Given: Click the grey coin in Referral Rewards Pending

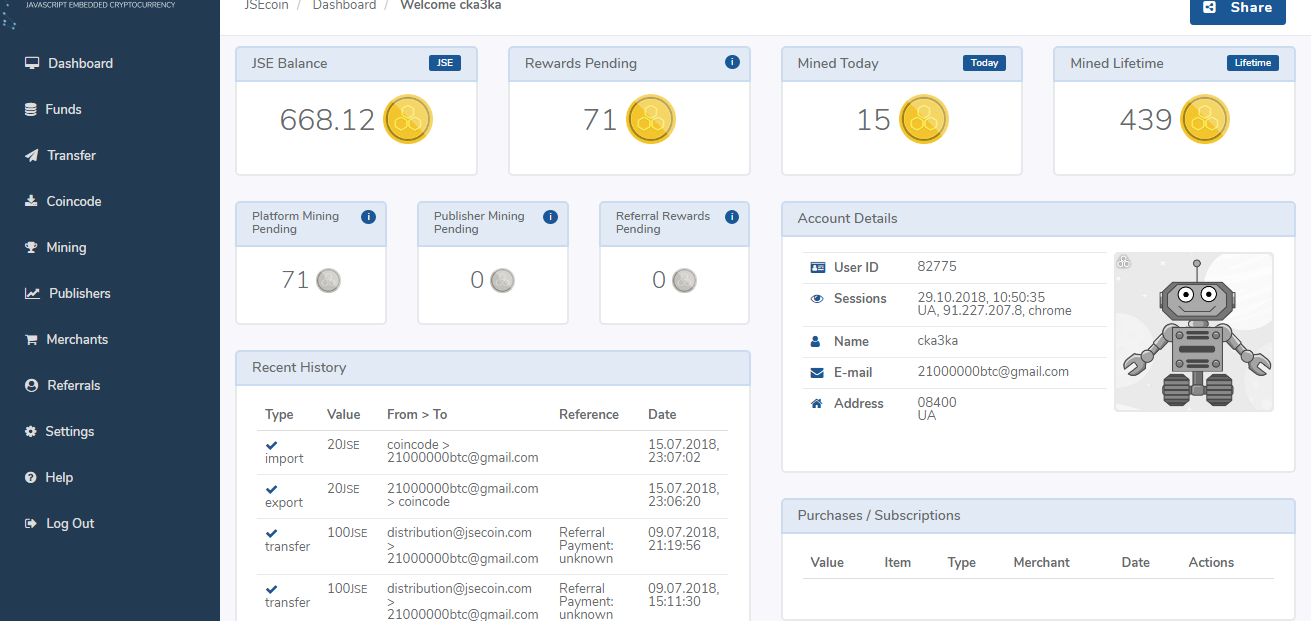Looking at the screenshot, I should (684, 280).
